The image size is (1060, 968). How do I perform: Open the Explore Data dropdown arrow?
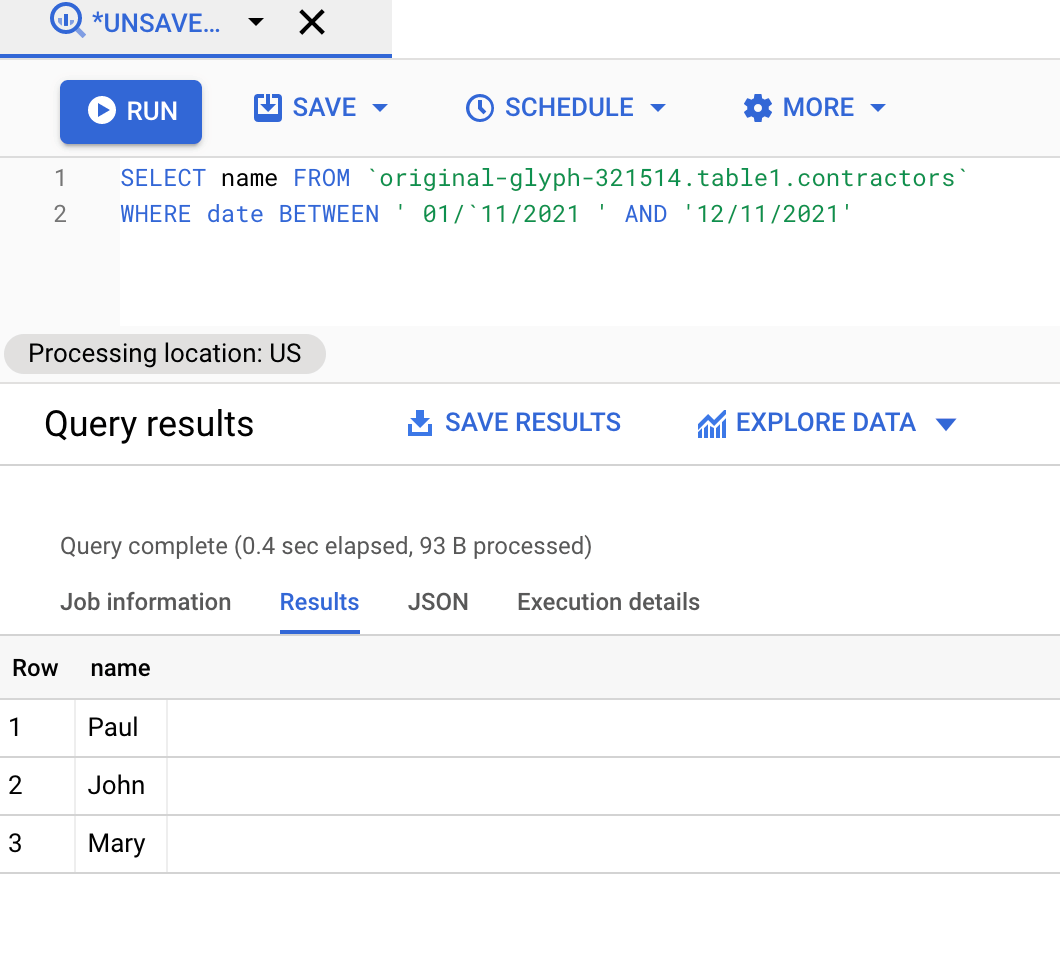click(946, 423)
